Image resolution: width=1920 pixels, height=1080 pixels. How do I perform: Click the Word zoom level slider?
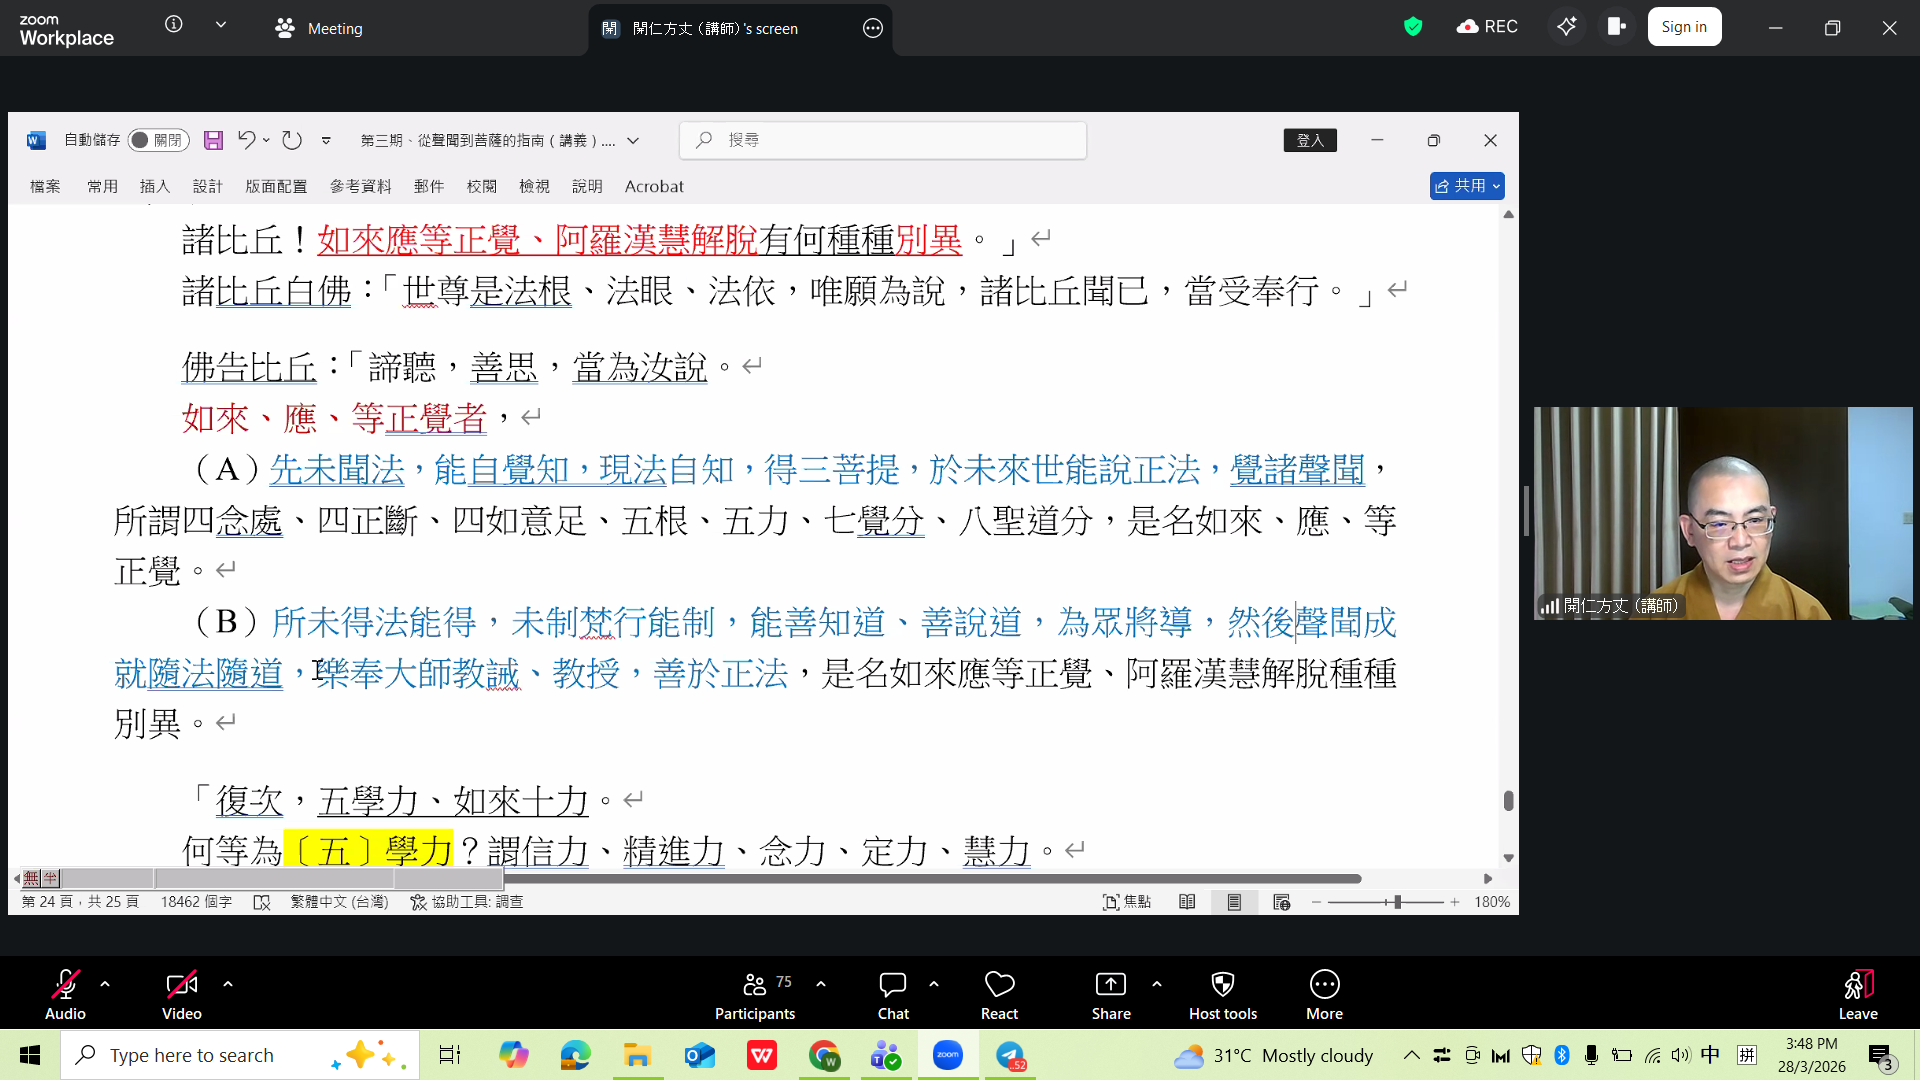[x=1397, y=902]
